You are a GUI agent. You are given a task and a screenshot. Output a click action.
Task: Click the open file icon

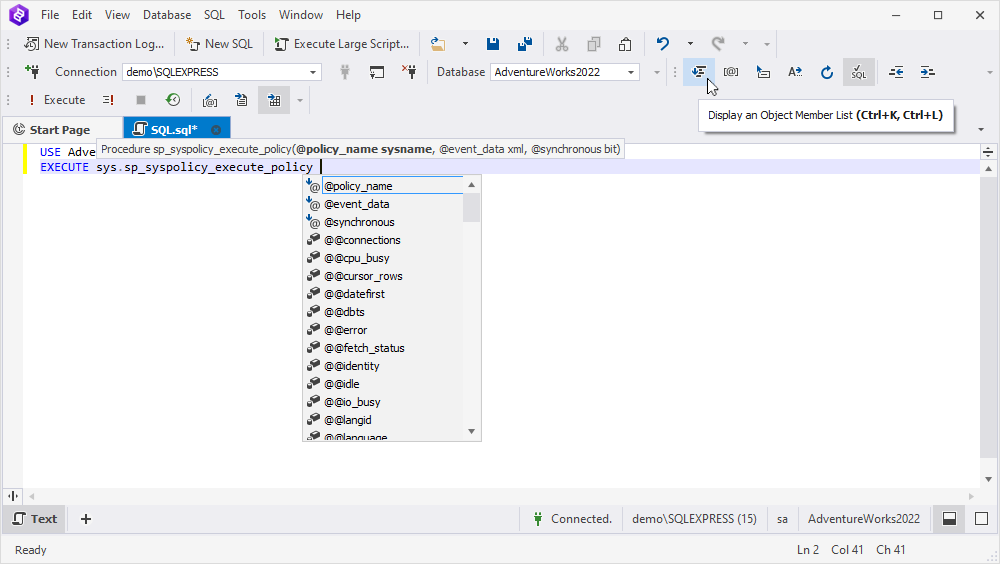click(438, 44)
